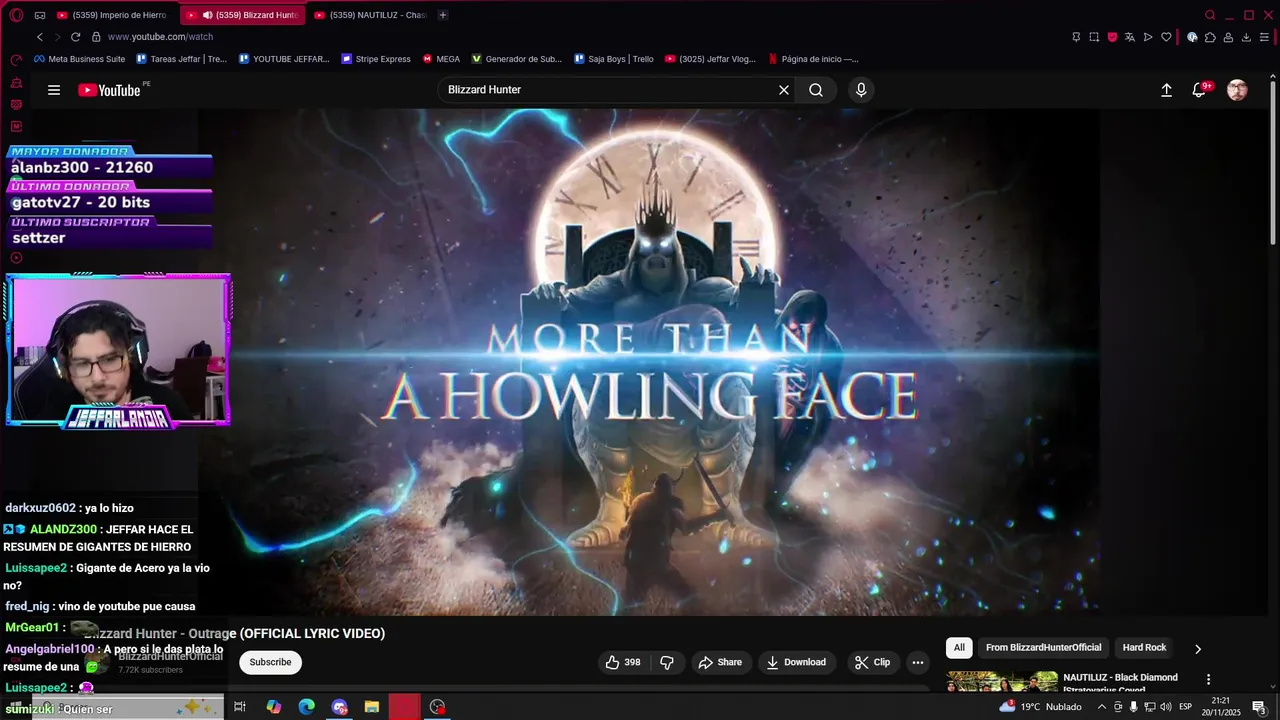1280x720 pixels.
Task: Open the YouTube hamburger guide menu
Action: [54, 90]
